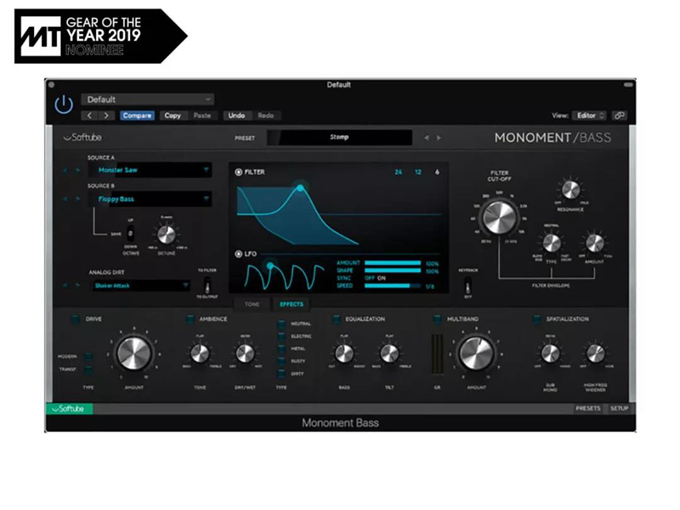This screenshot has height=510, width=680.
Task: Switch to the Tone tab
Action: coord(252,304)
